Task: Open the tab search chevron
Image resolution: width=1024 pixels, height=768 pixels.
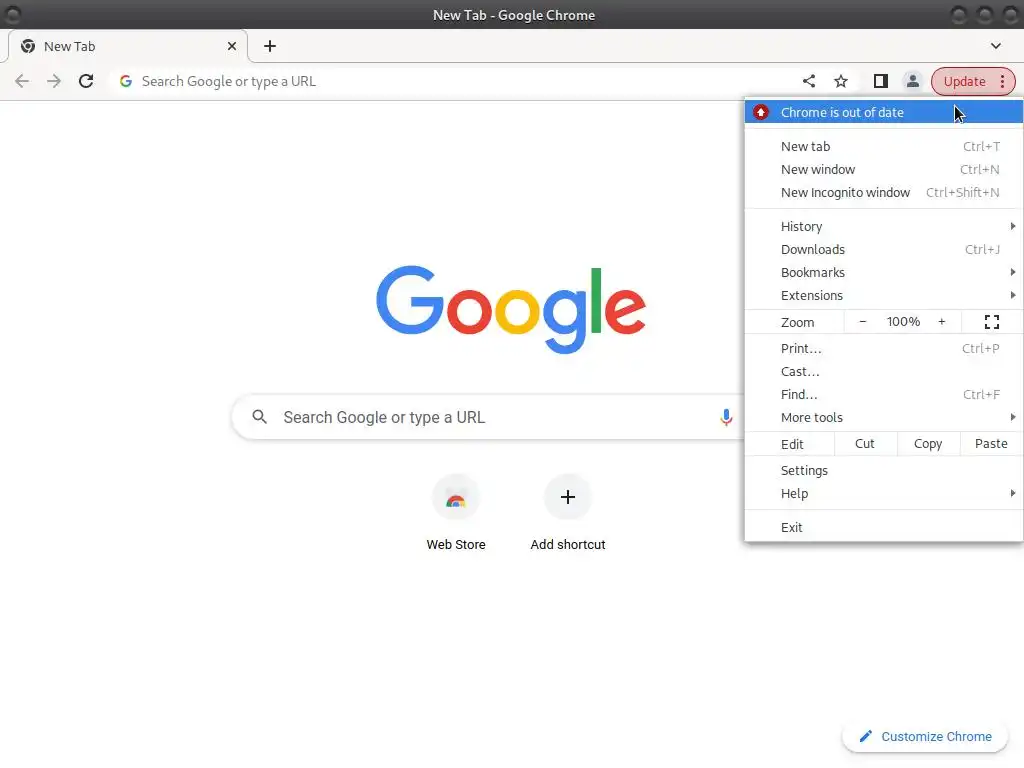Action: point(995,46)
